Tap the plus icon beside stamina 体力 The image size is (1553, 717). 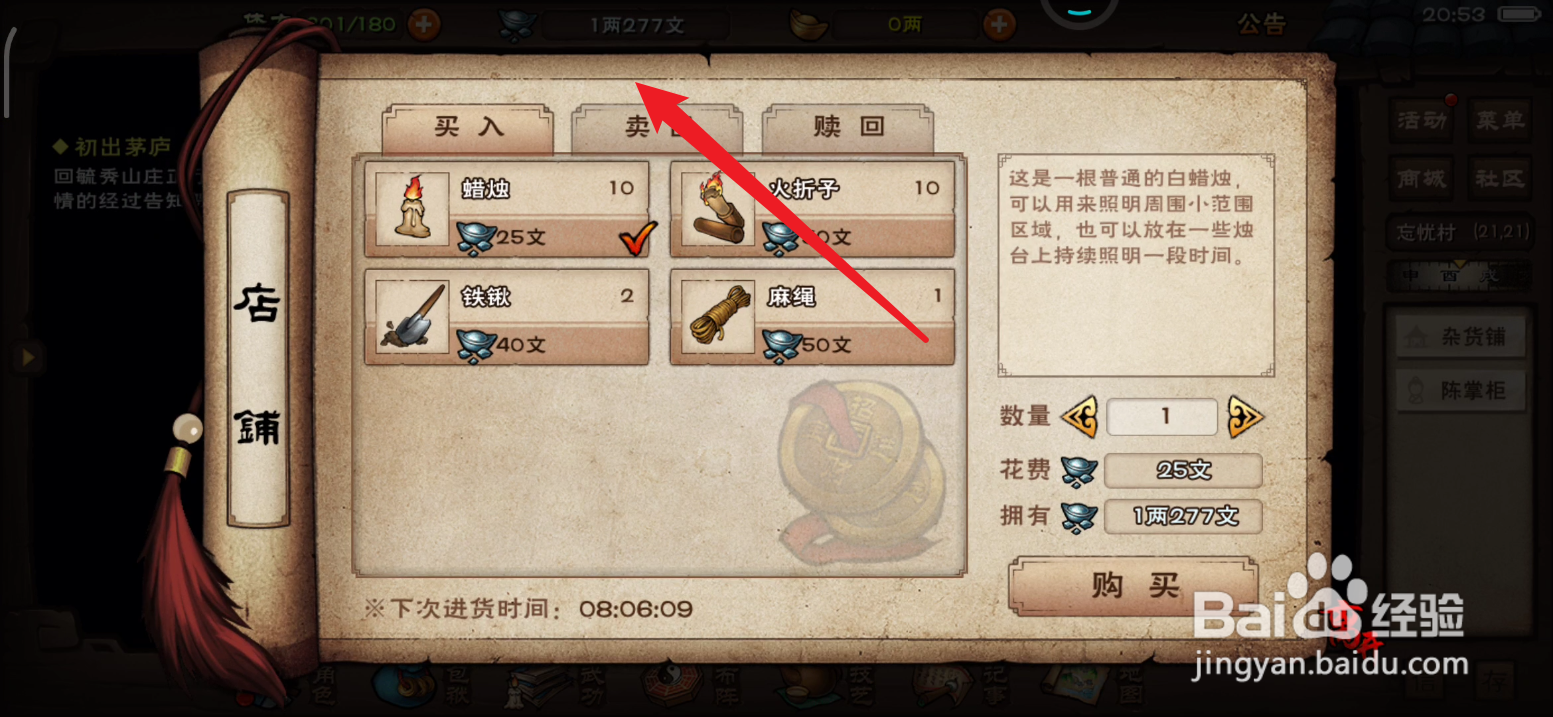pos(424,24)
